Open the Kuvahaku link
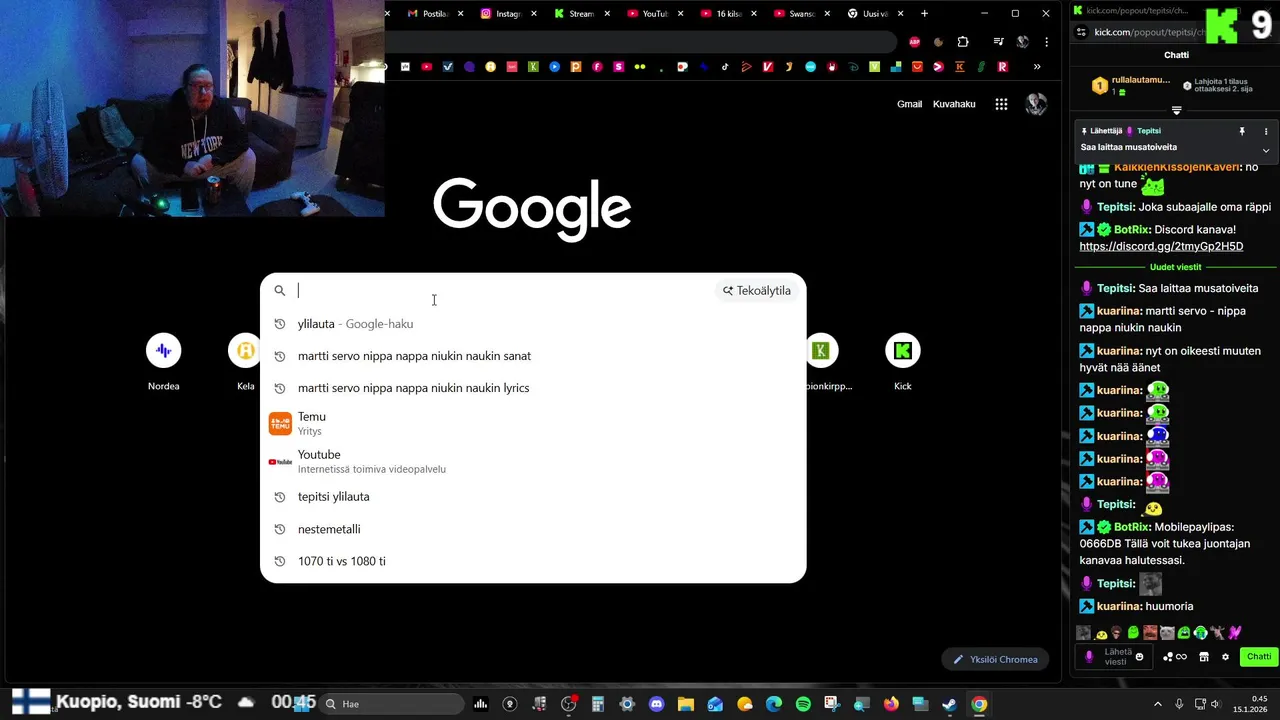The image size is (1280, 720). (954, 104)
